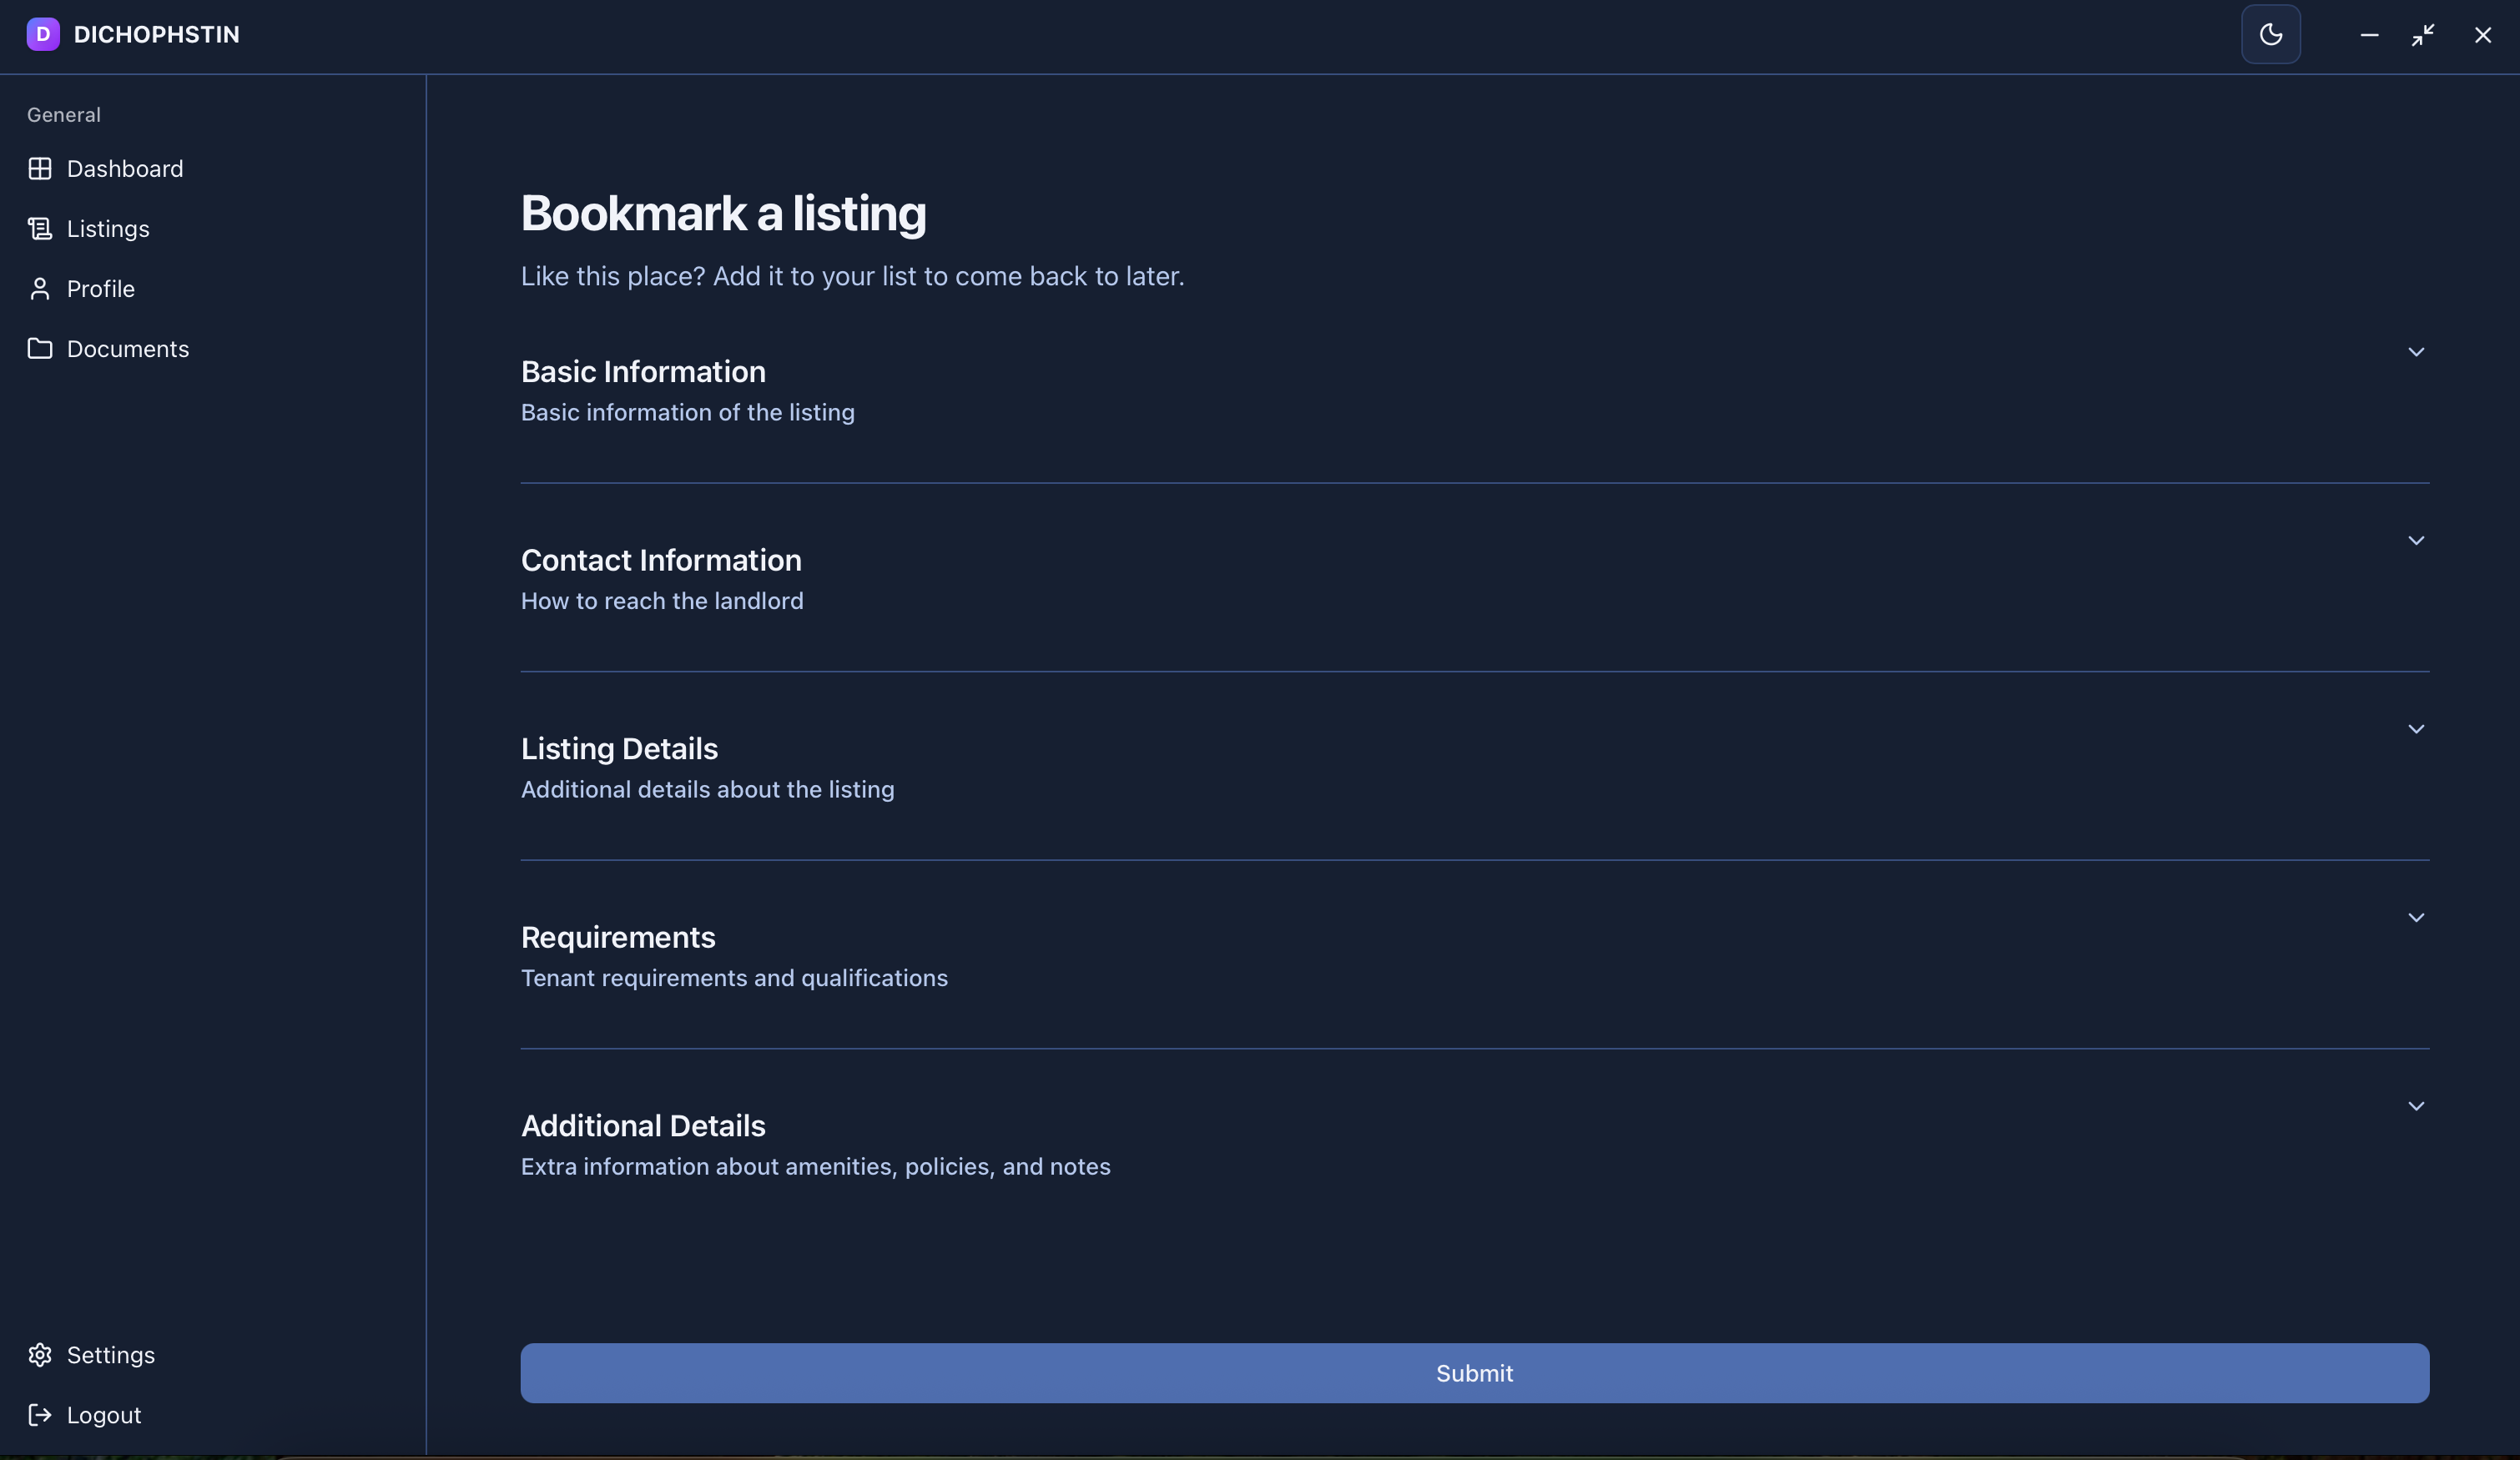This screenshot has height=1460, width=2520.
Task: Click the Listings scroll icon
Action: point(40,229)
